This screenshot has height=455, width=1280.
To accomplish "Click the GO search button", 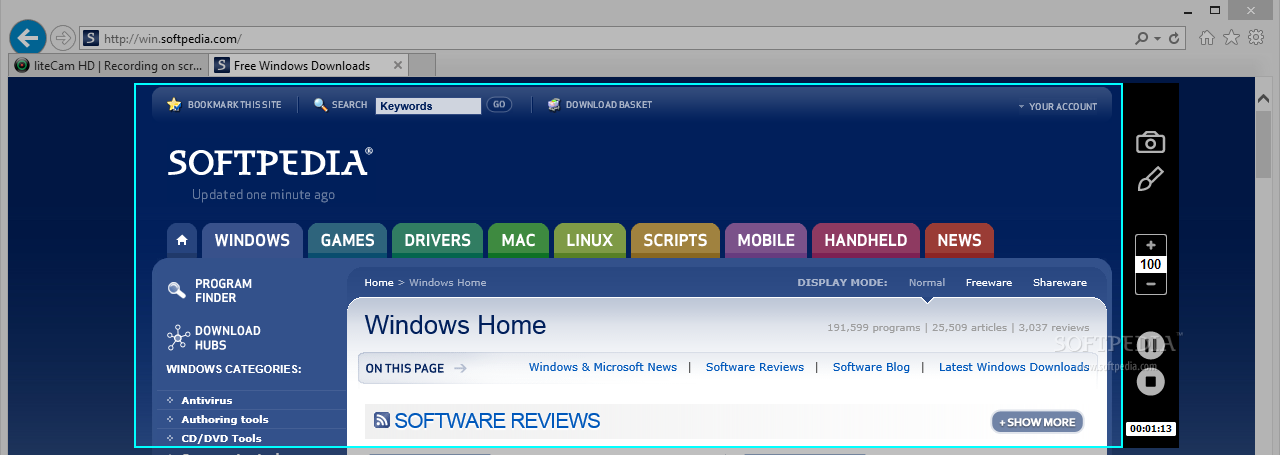I will pyautogui.click(x=499, y=105).
